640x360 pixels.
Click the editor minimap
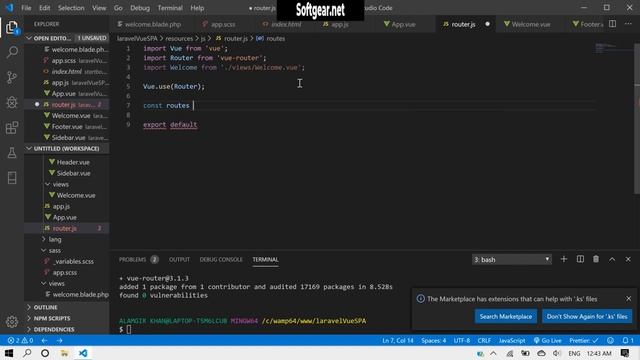coord(614,48)
